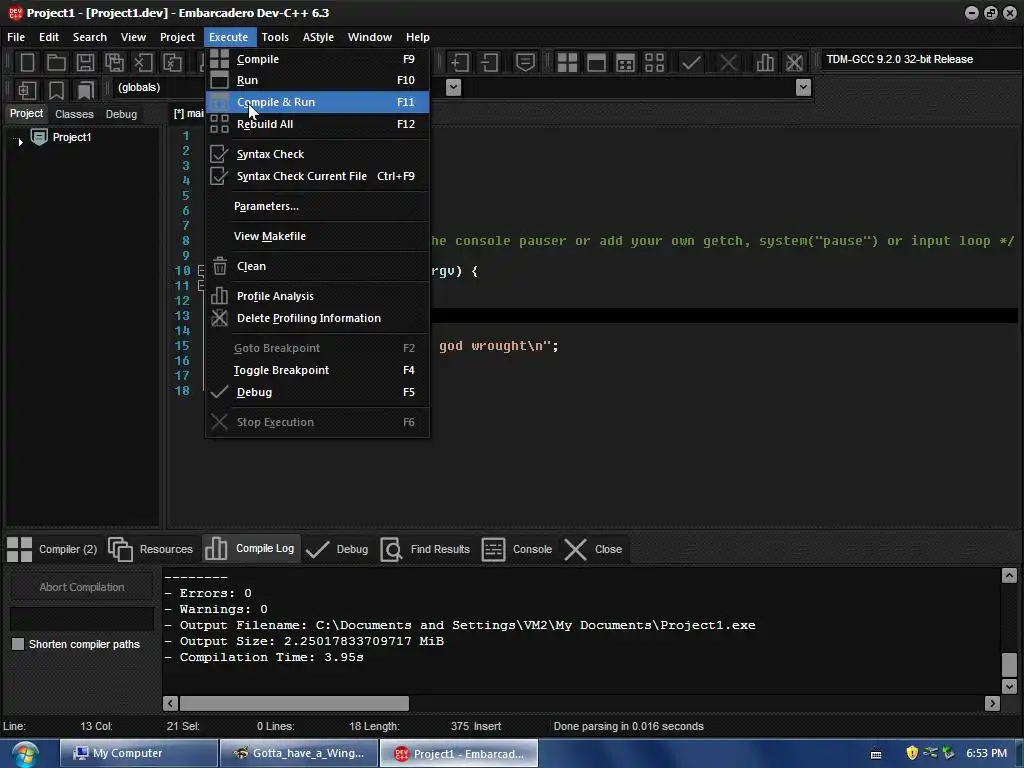Screen dimensions: 1024x768
Task: Click the Close All files toolbar icon
Action: click(172, 63)
